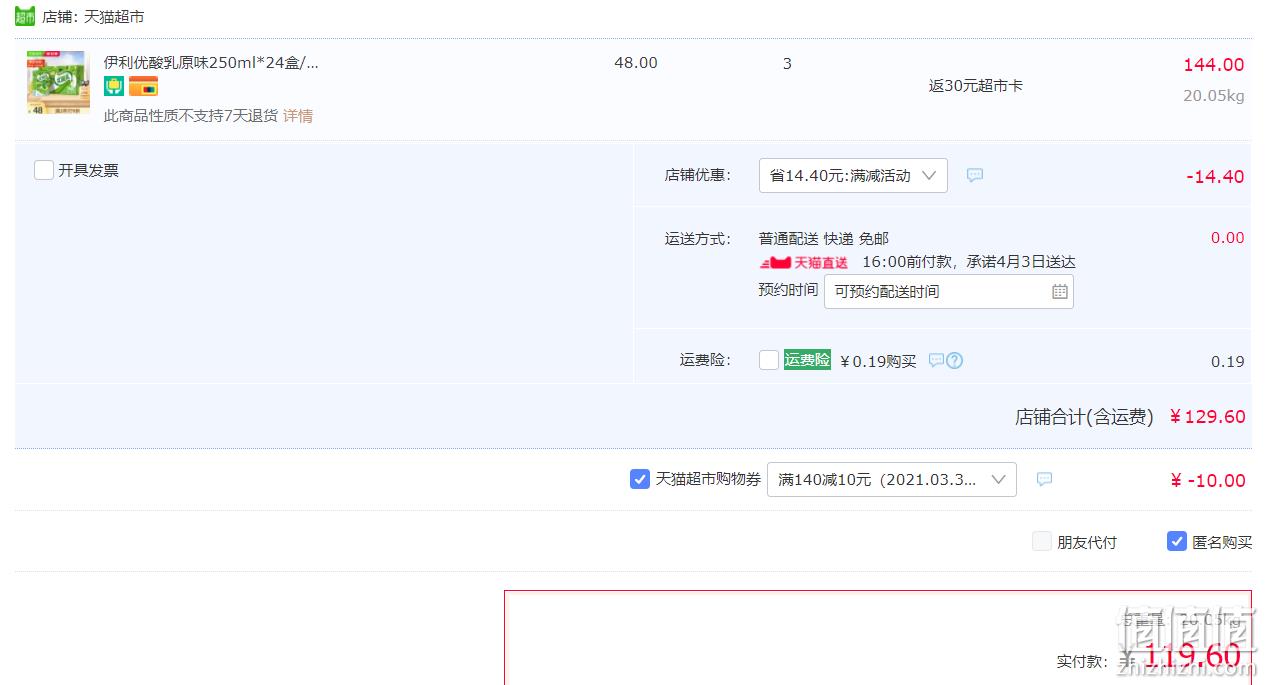This screenshot has width=1266, height=685.
Task: Click the quantity value 3
Action: point(787,63)
